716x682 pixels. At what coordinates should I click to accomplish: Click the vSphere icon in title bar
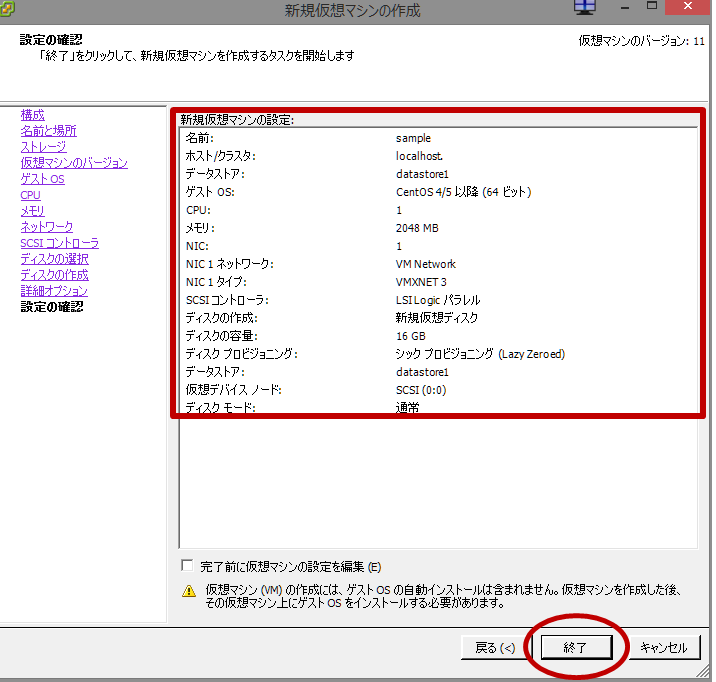pyautogui.click(x=6, y=9)
